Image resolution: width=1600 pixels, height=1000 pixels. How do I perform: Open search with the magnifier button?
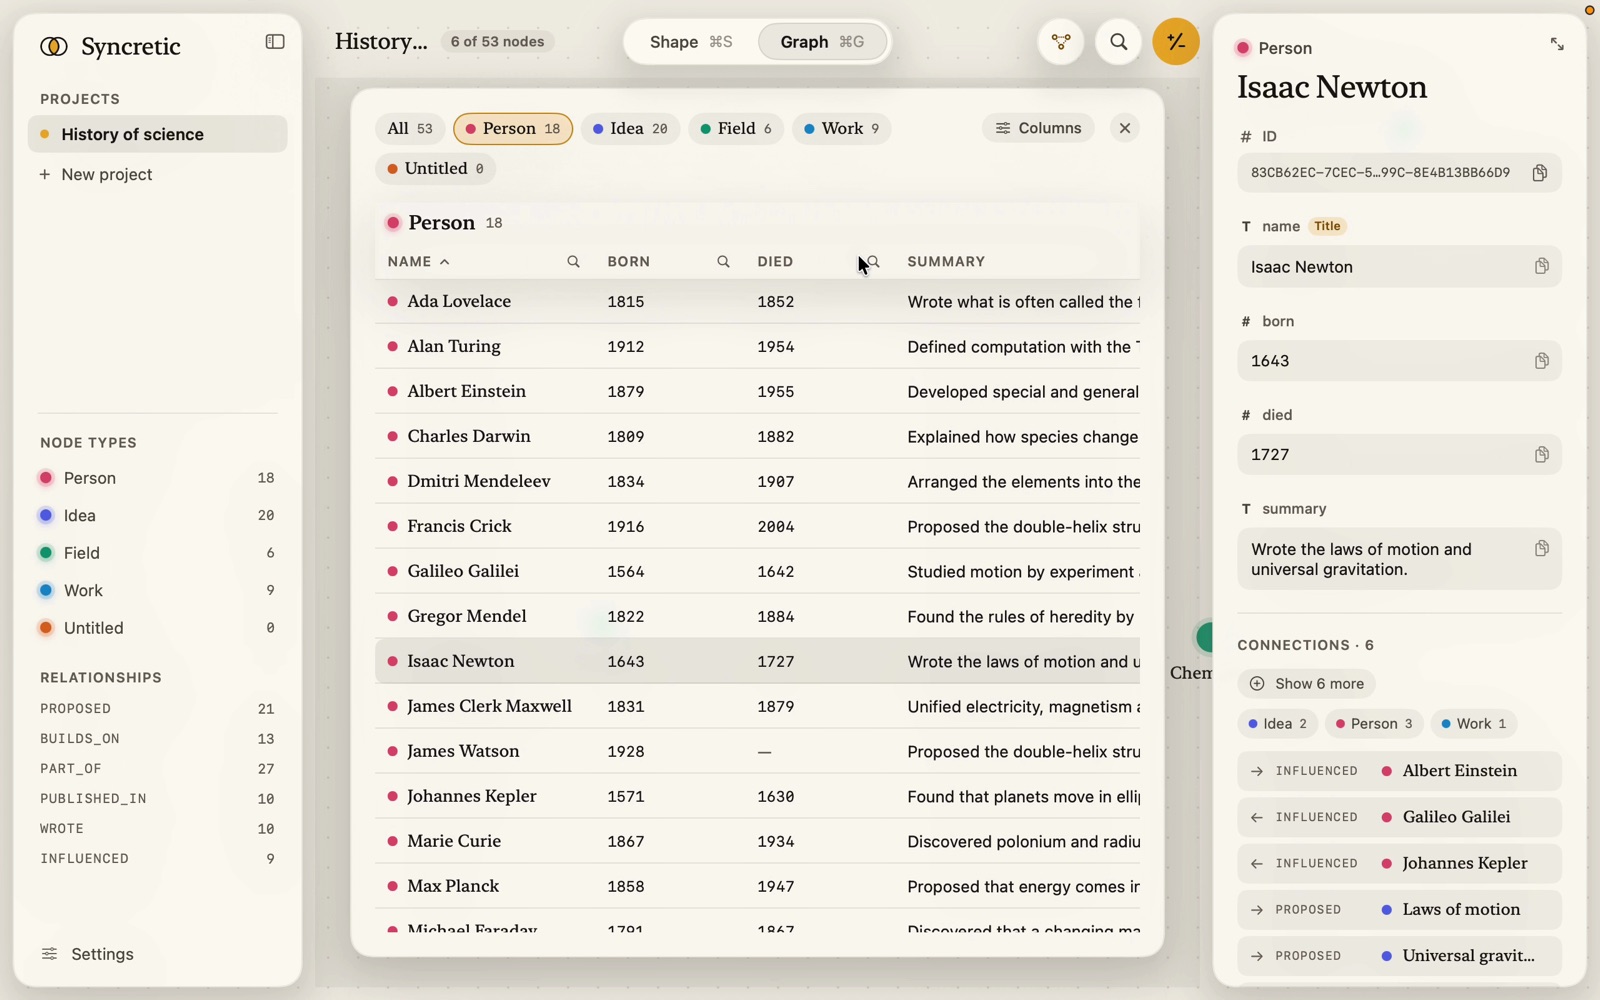click(1119, 42)
